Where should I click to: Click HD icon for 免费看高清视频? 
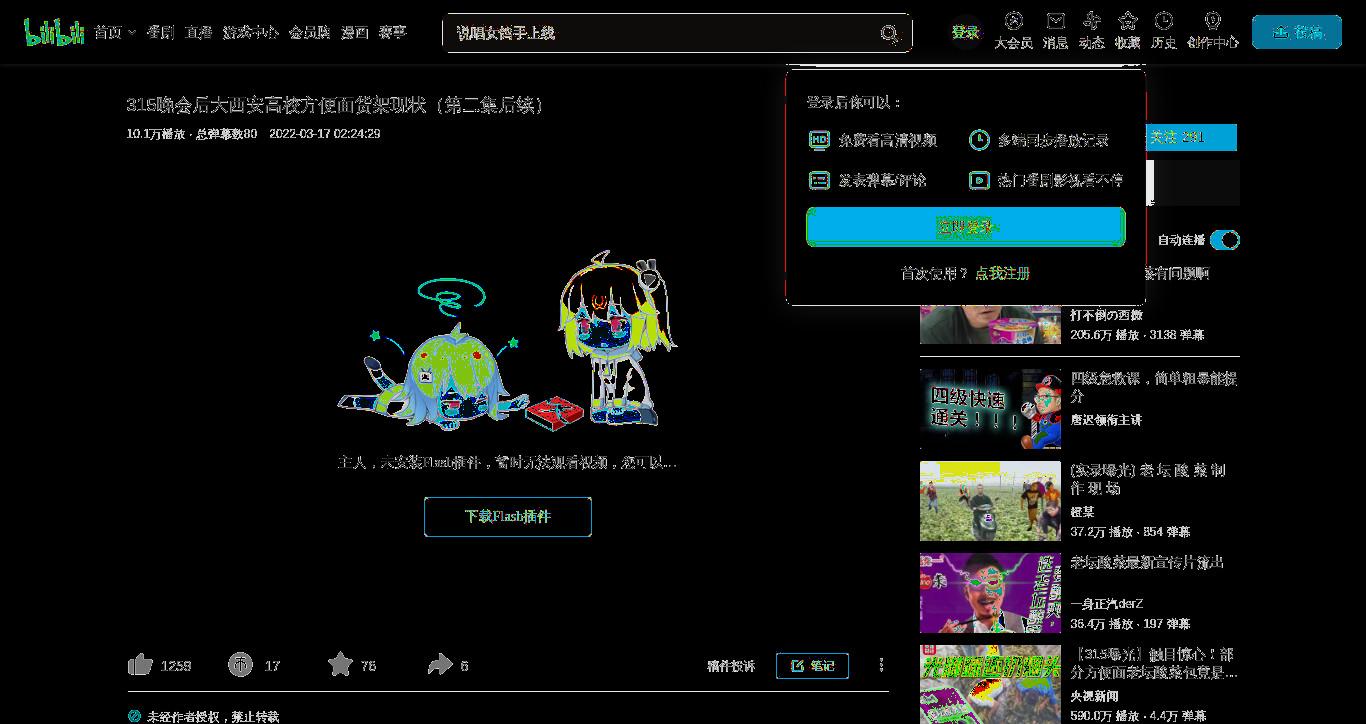[819, 140]
